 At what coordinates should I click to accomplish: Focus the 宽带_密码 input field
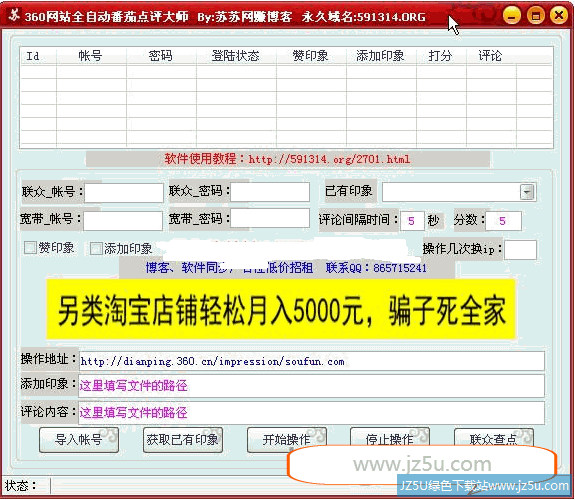270,218
